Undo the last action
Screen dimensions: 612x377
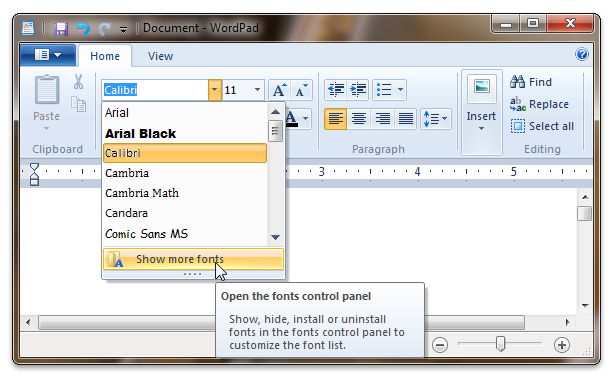(83, 28)
